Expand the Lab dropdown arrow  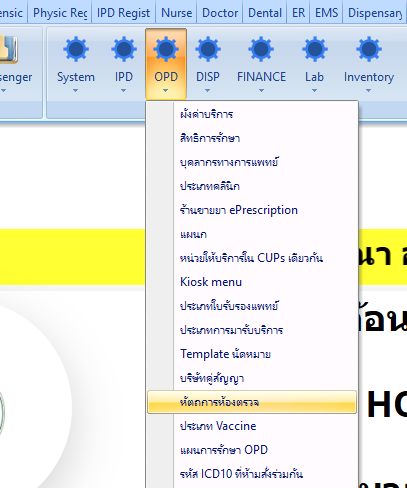pyautogui.click(x=314, y=91)
